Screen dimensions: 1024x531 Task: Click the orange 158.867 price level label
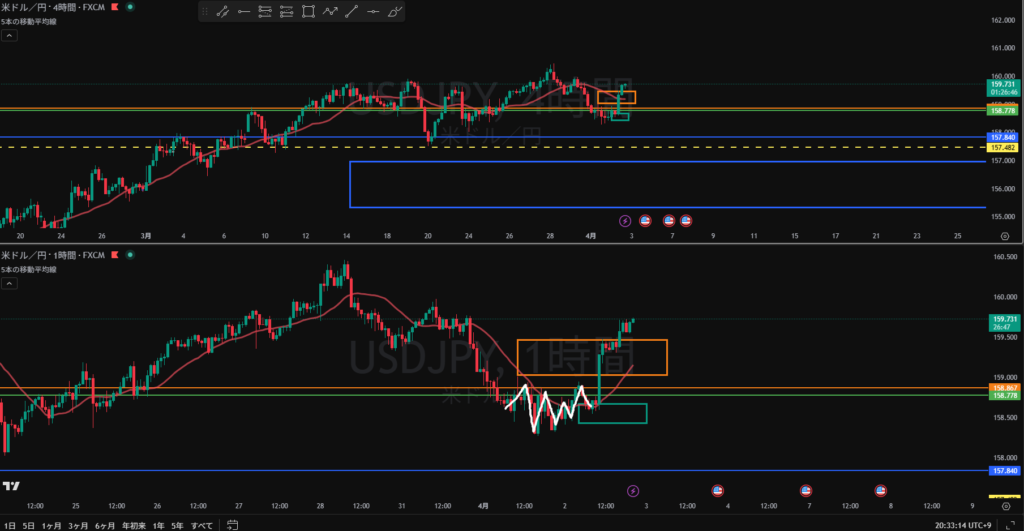tap(1003, 387)
